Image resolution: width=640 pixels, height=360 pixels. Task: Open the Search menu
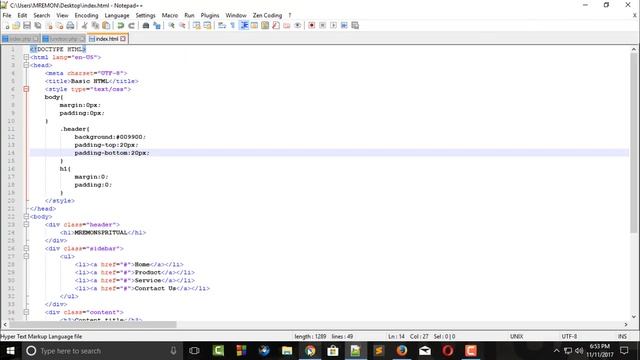point(42,16)
